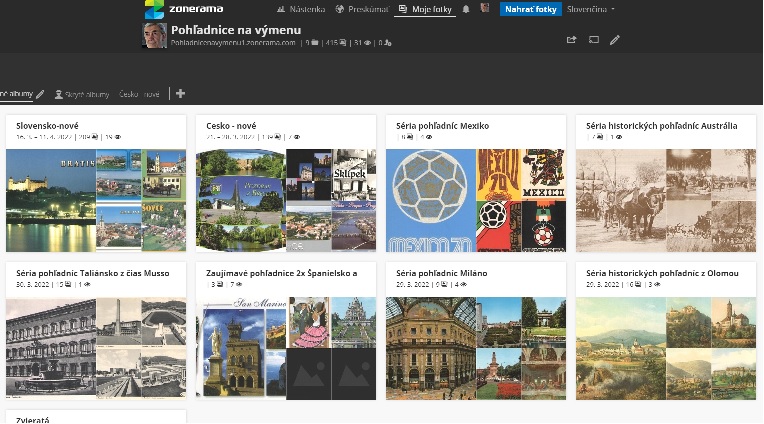This screenshot has width=764, height=424.
Task: Switch to the Česko - nové tab
Action: (139, 94)
